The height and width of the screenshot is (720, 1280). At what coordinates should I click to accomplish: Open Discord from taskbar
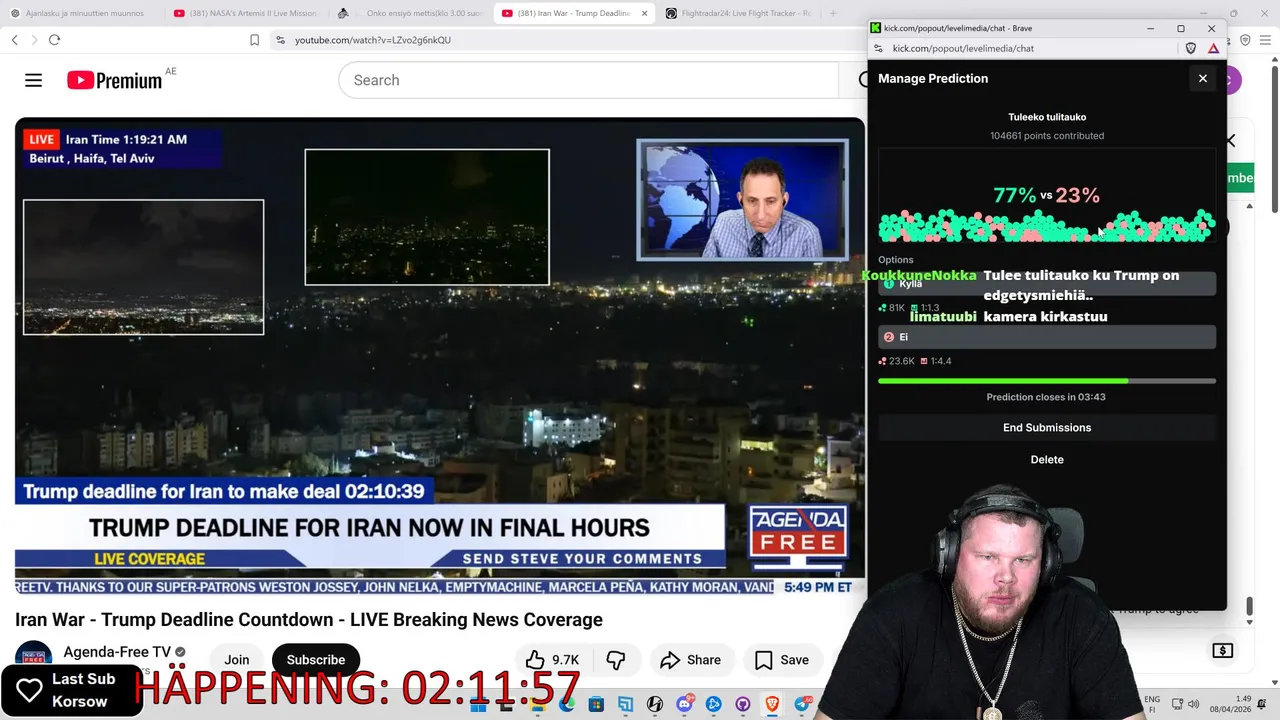point(684,705)
